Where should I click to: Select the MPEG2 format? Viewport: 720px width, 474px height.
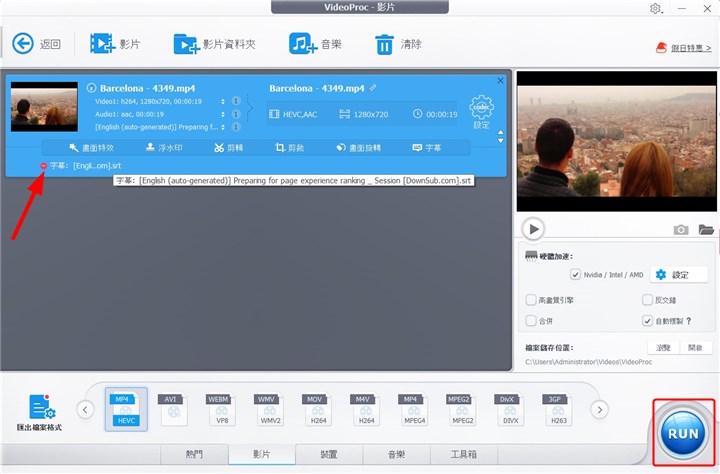coord(462,409)
